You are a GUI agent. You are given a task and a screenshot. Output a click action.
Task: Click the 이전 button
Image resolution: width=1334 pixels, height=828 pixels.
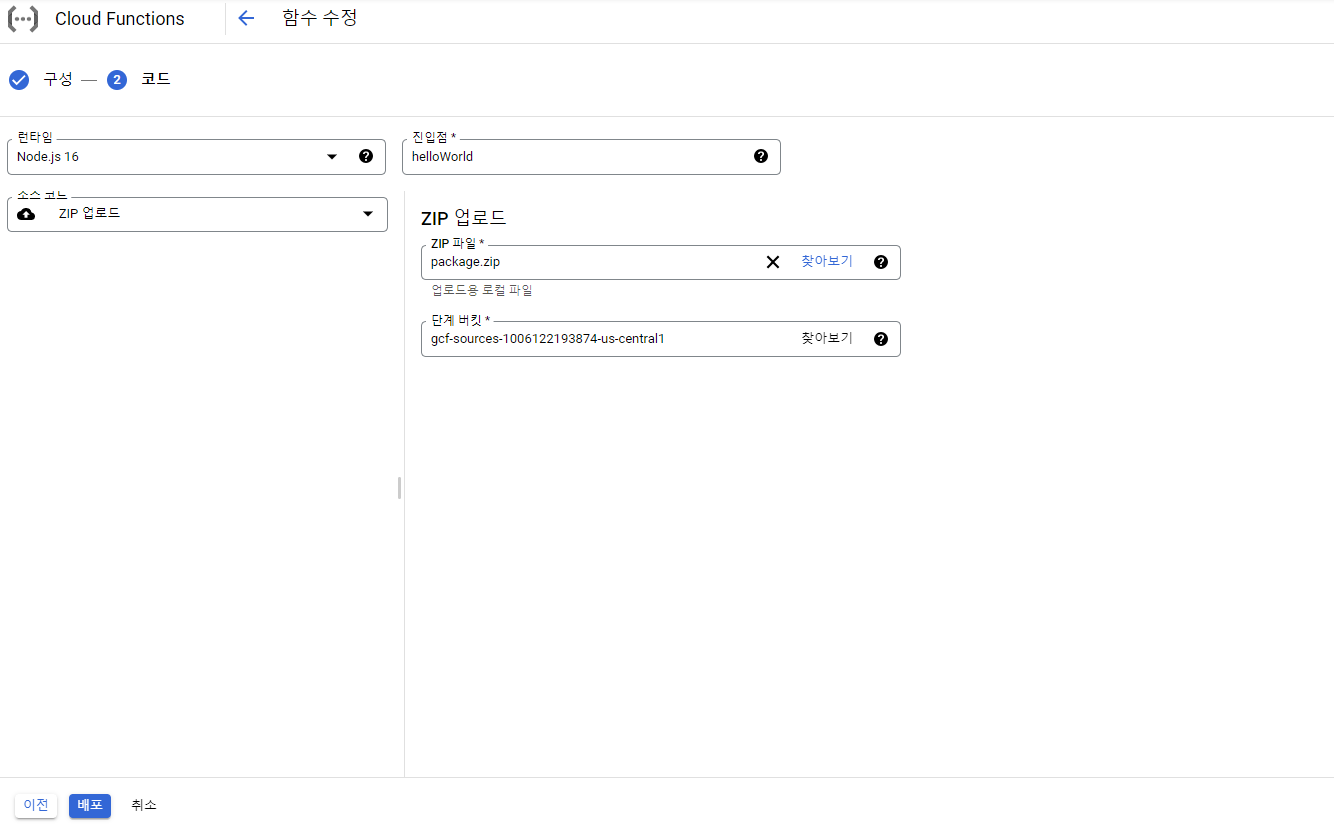click(x=36, y=805)
